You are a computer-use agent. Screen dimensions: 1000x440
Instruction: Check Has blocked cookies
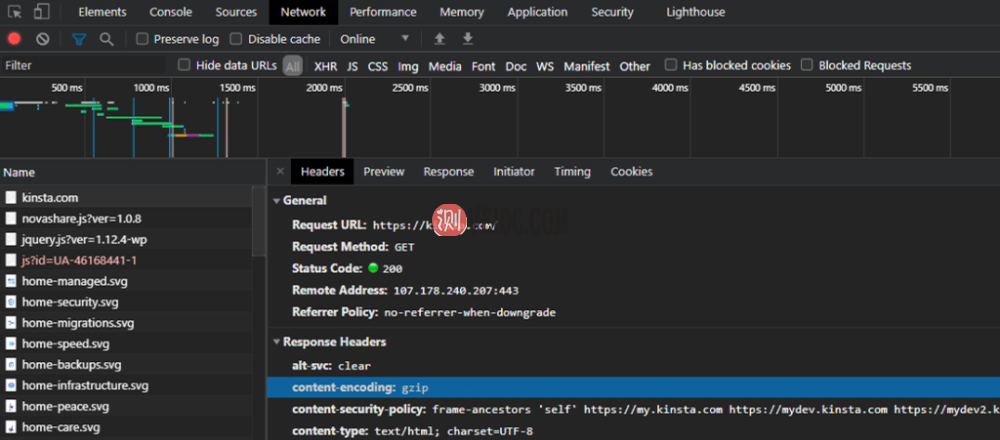tap(670, 64)
